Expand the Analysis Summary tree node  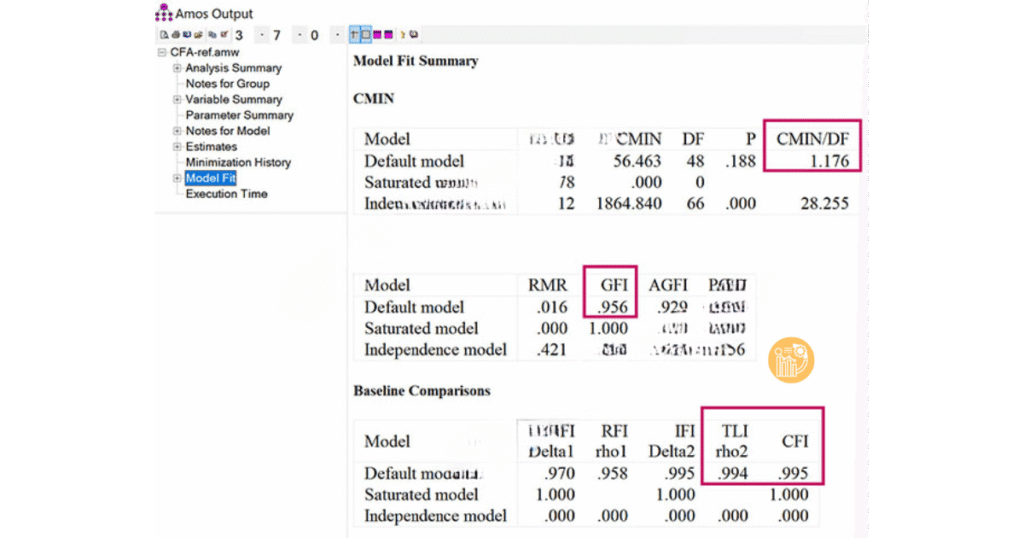point(177,68)
